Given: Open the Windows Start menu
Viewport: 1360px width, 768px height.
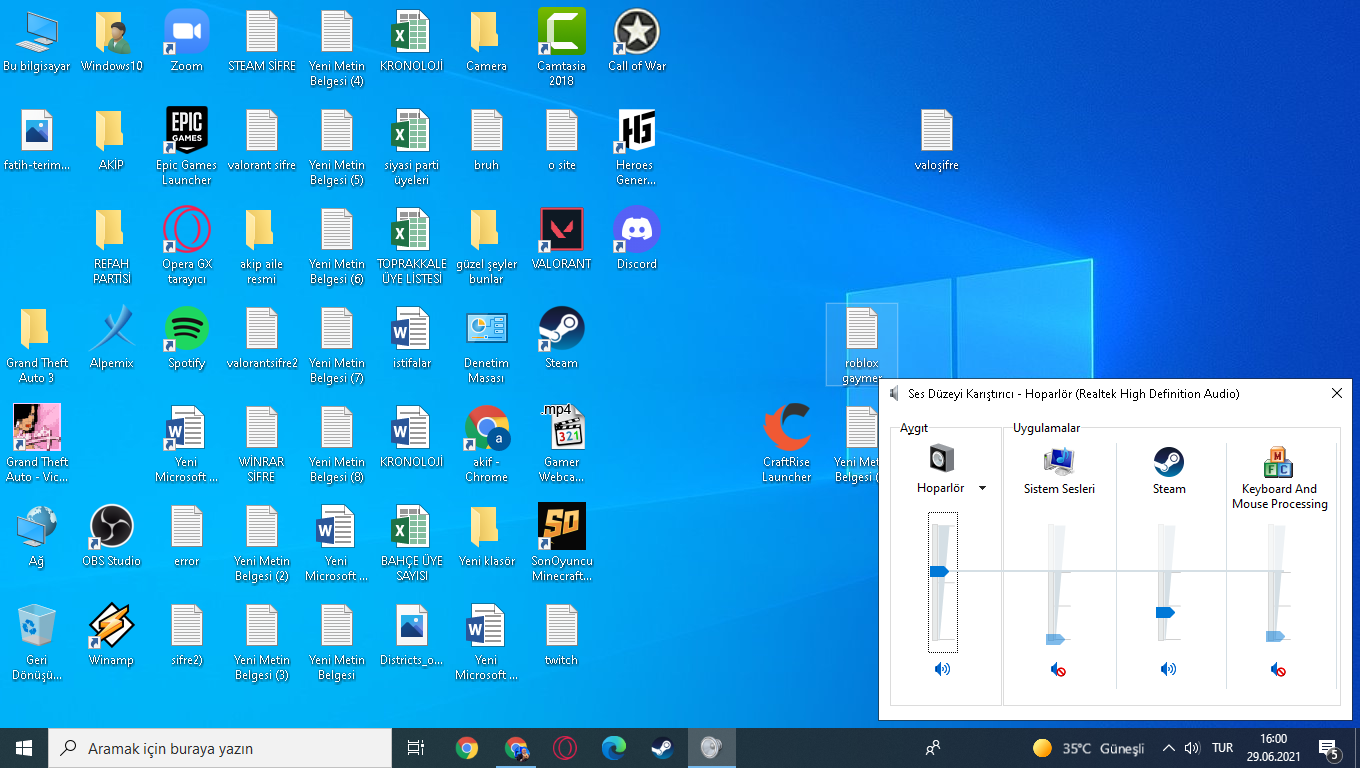Looking at the screenshot, I should [24, 748].
